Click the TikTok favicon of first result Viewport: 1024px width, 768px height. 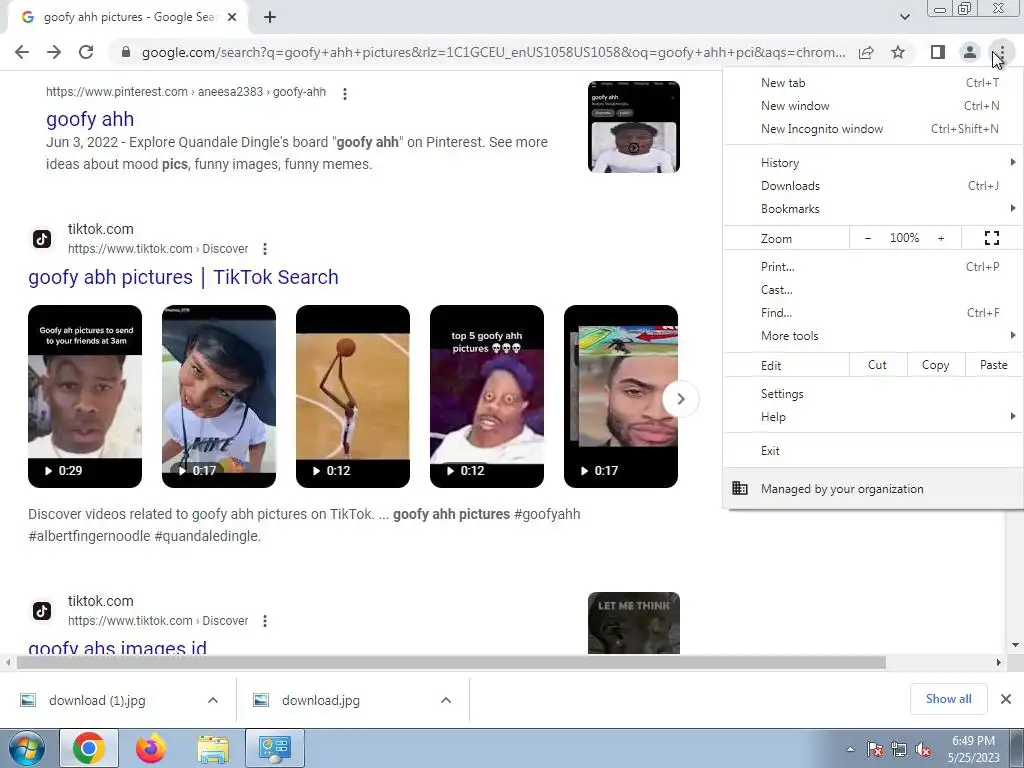(x=42, y=239)
